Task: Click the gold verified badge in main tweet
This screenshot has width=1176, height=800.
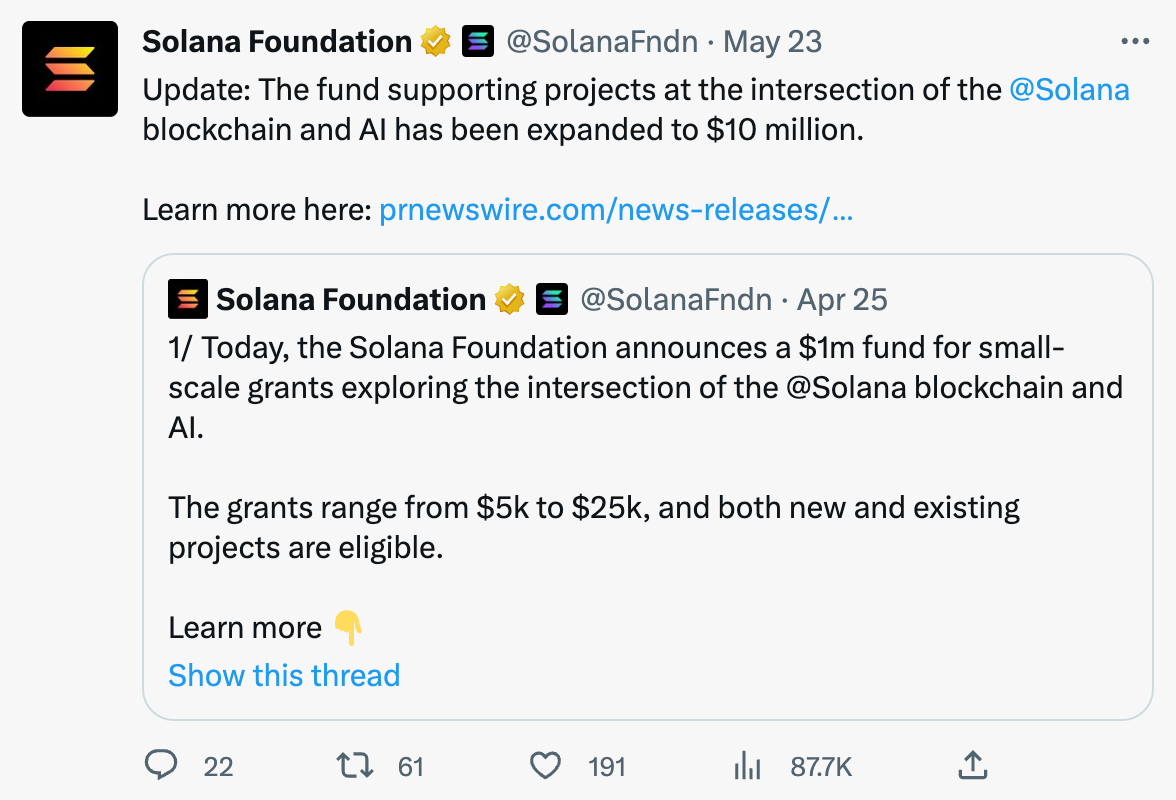Action: pyautogui.click(x=435, y=42)
